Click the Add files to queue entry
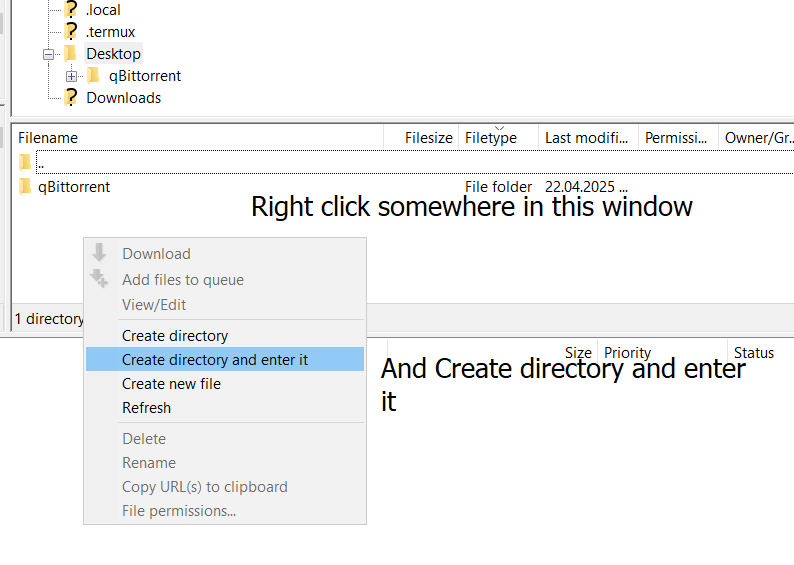This screenshot has width=794, height=565. tap(225, 279)
